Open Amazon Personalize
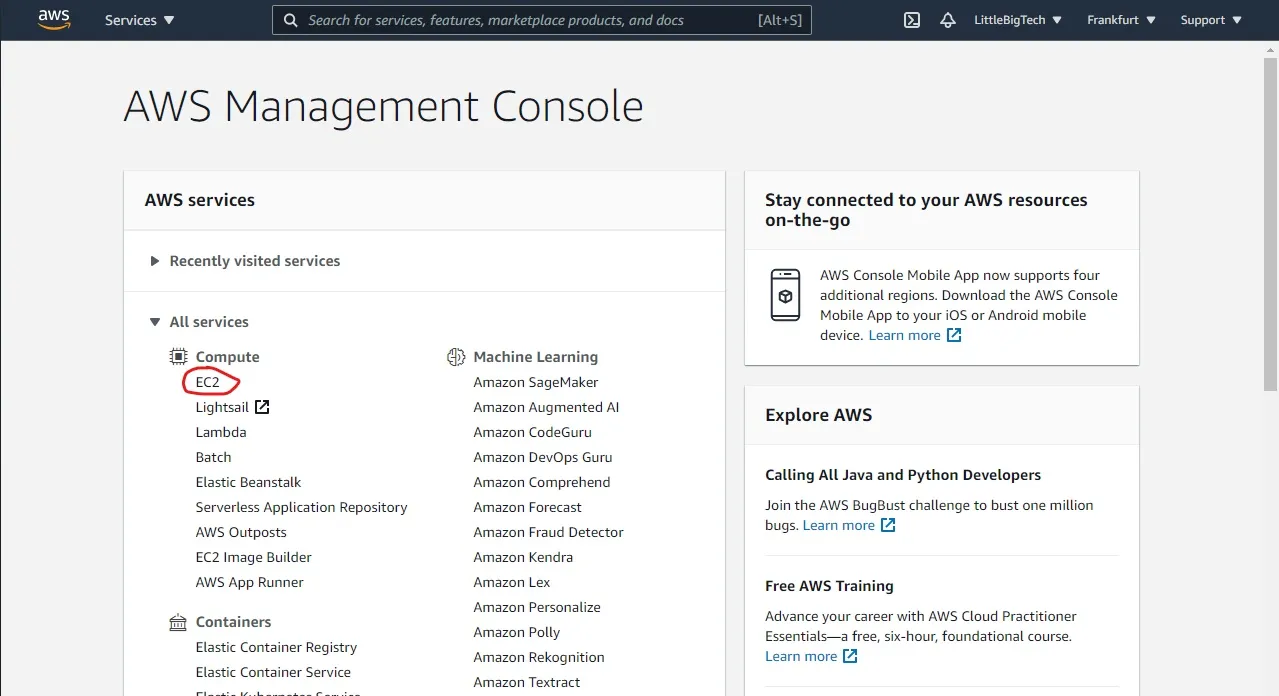Screen dimensions: 1279x696 pos(537,607)
